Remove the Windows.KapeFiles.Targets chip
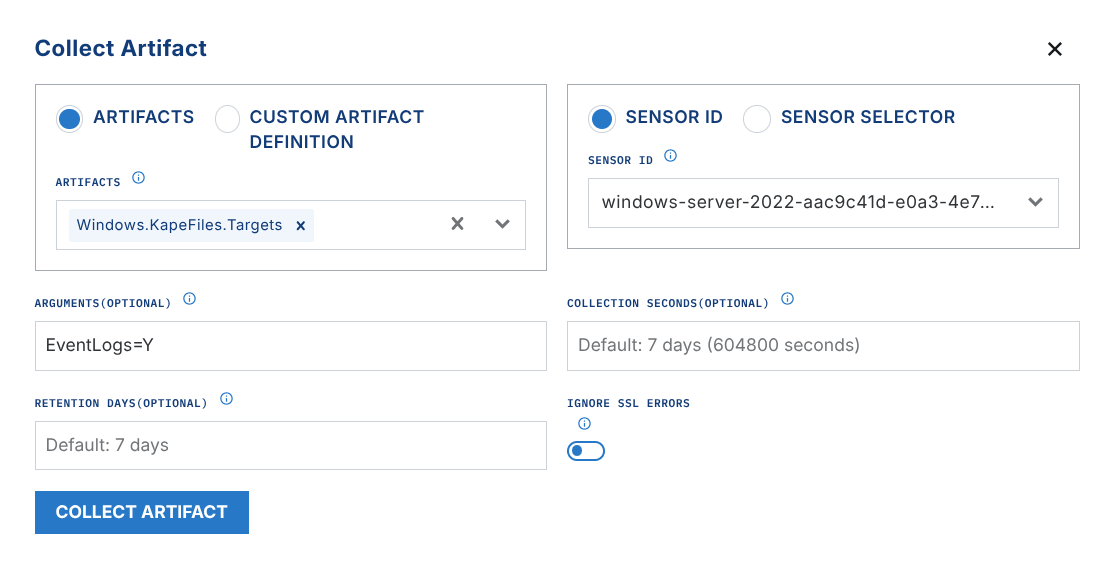Viewport: 1115px width, 569px height. coord(300,226)
